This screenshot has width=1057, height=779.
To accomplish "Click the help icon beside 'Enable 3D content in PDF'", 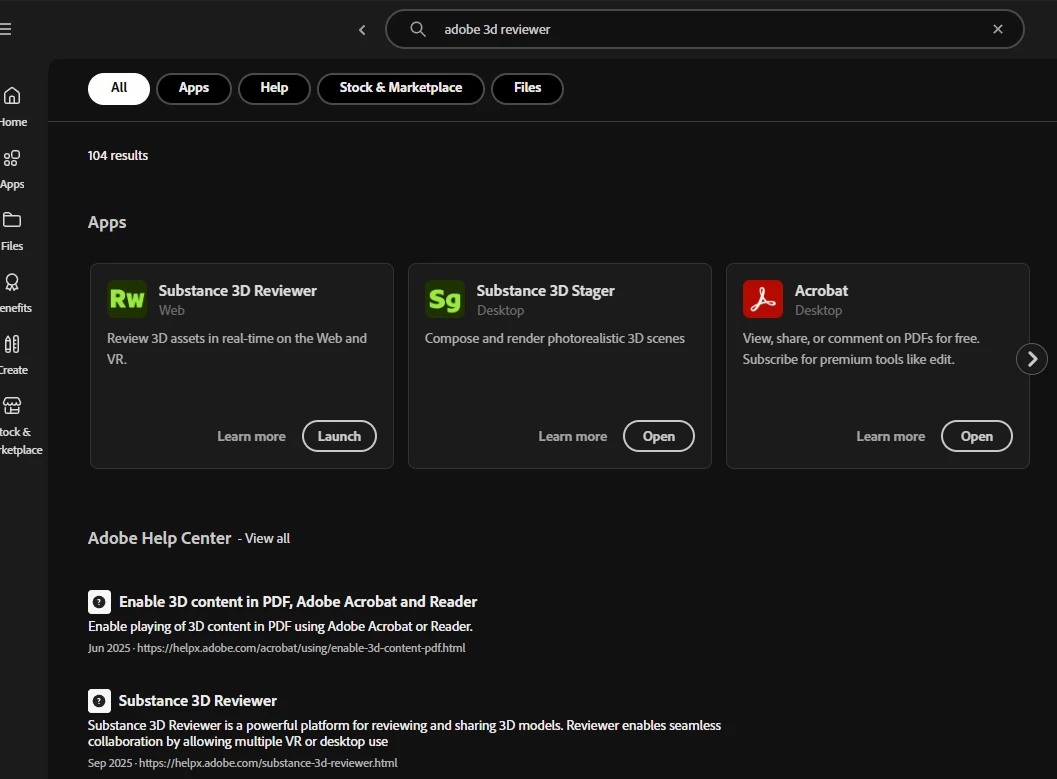I will tap(99, 602).
